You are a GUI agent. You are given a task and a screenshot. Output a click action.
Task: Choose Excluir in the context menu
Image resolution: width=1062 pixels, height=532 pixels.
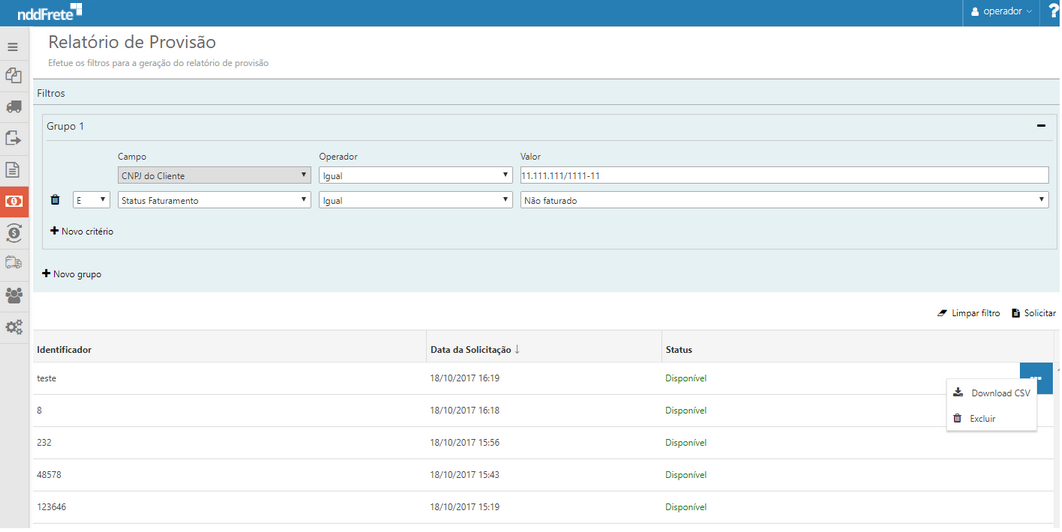click(x=982, y=418)
